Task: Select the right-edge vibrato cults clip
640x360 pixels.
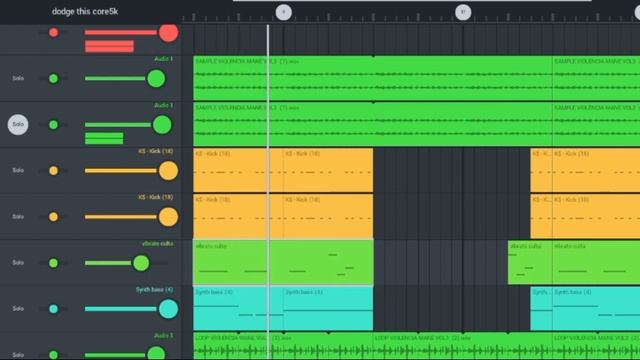Action: [x=596, y=262]
